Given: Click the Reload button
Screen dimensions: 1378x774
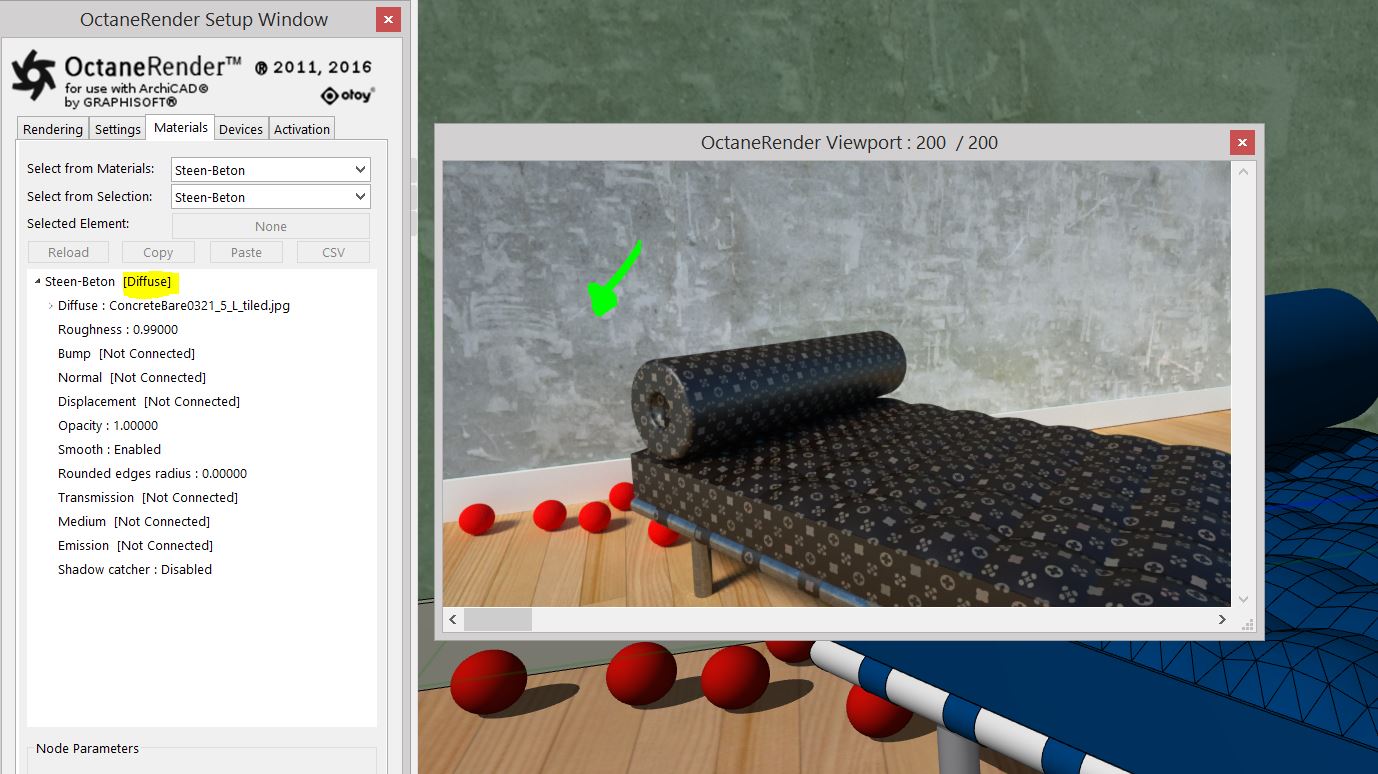Looking at the screenshot, I should click(67, 252).
